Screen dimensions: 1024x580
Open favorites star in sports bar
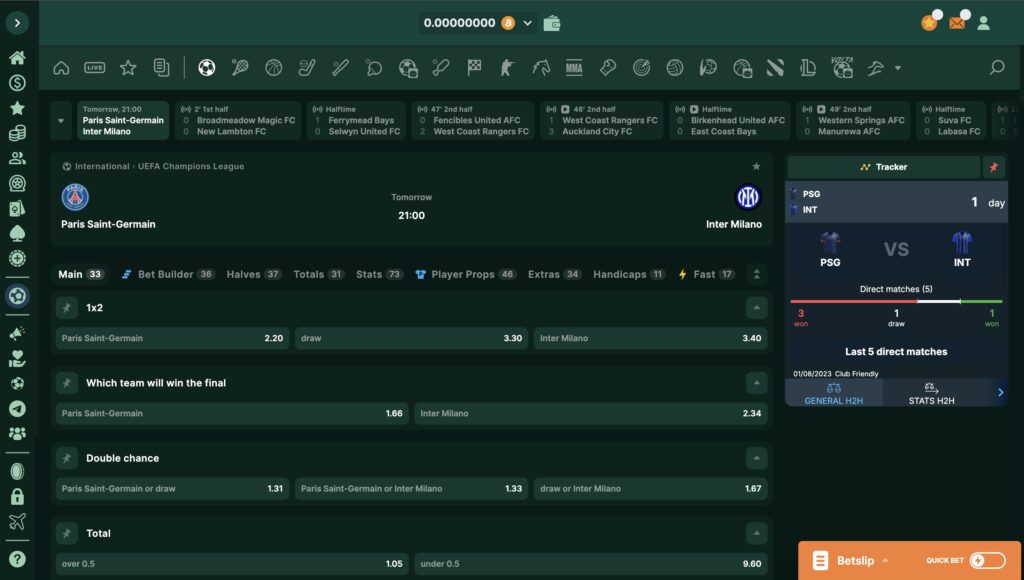[x=128, y=67]
